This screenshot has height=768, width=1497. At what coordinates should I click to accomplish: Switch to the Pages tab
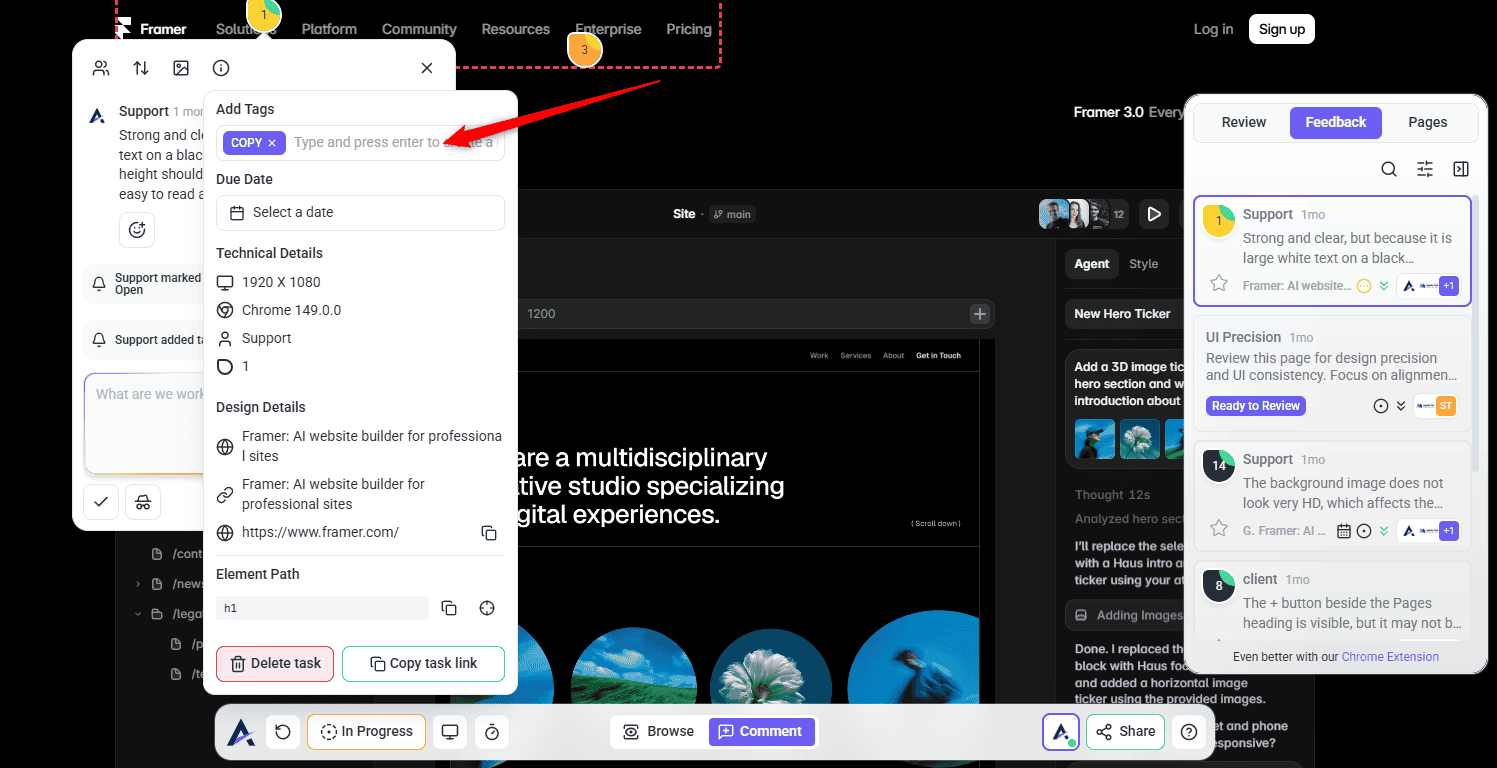(x=1428, y=122)
